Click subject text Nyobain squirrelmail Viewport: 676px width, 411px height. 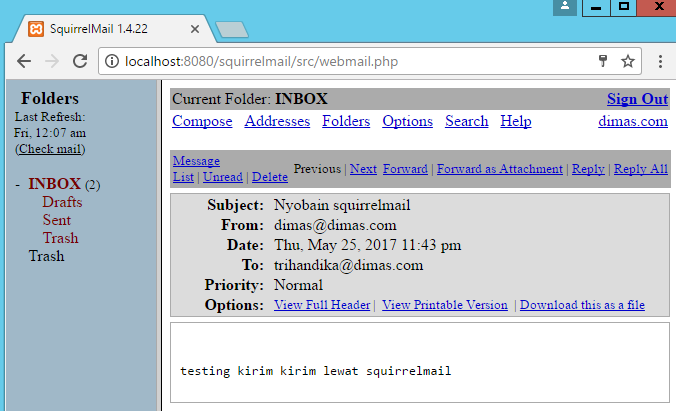point(342,205)
